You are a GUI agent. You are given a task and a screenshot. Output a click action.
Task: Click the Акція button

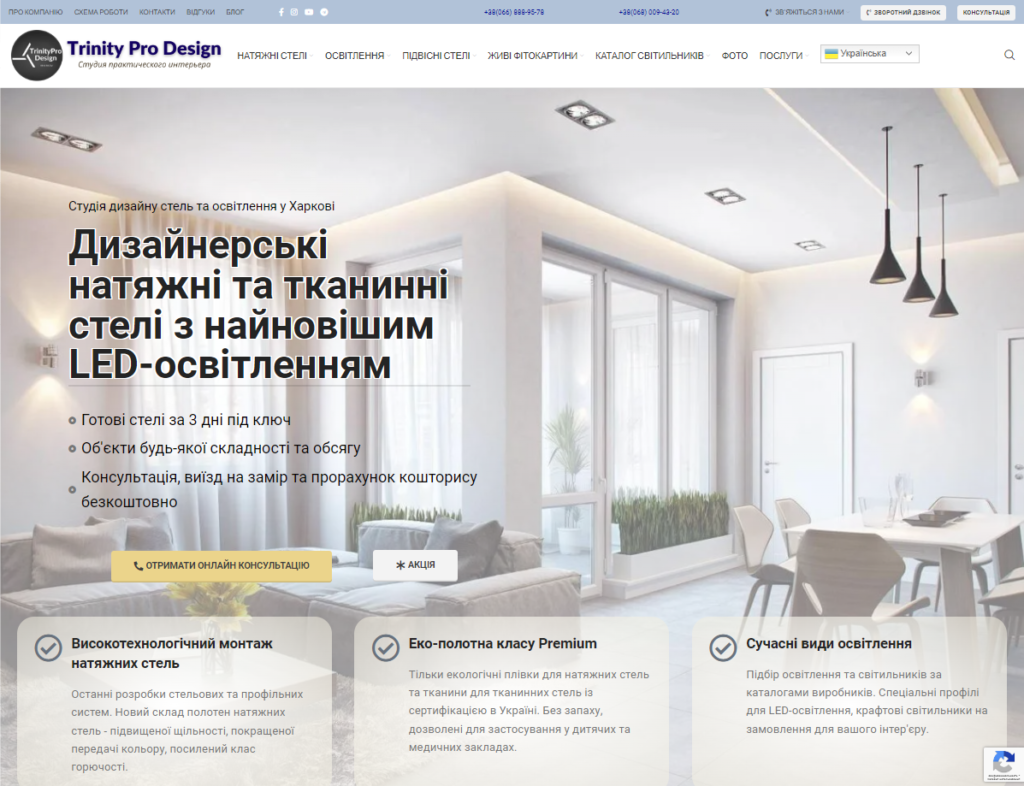click(x=415, y=565)
